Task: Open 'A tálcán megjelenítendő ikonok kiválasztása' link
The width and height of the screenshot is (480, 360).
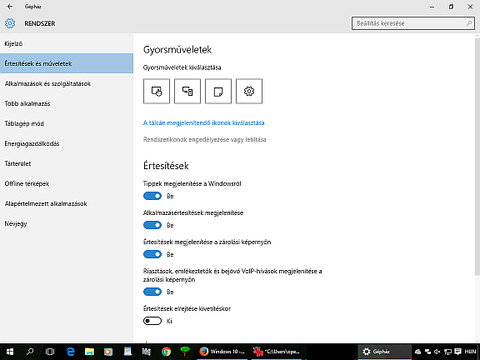Action: click(x=204, y=123)
